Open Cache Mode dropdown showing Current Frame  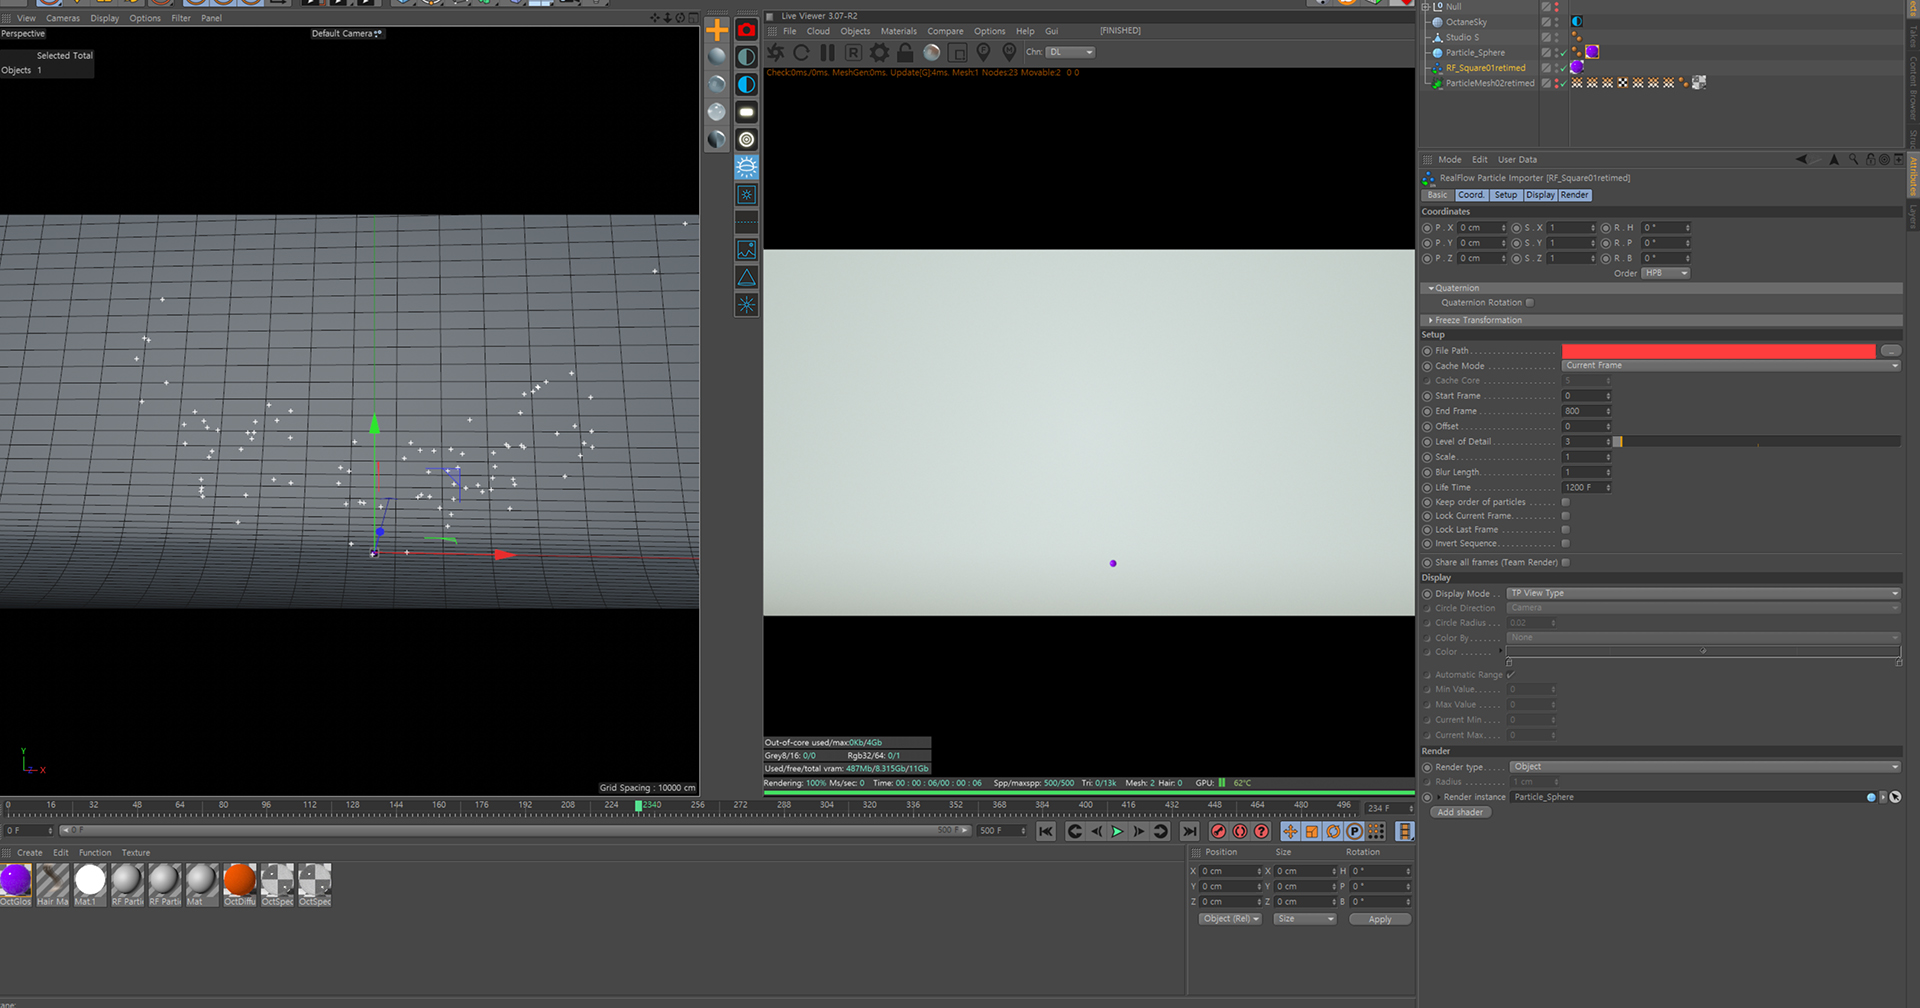1731,366
